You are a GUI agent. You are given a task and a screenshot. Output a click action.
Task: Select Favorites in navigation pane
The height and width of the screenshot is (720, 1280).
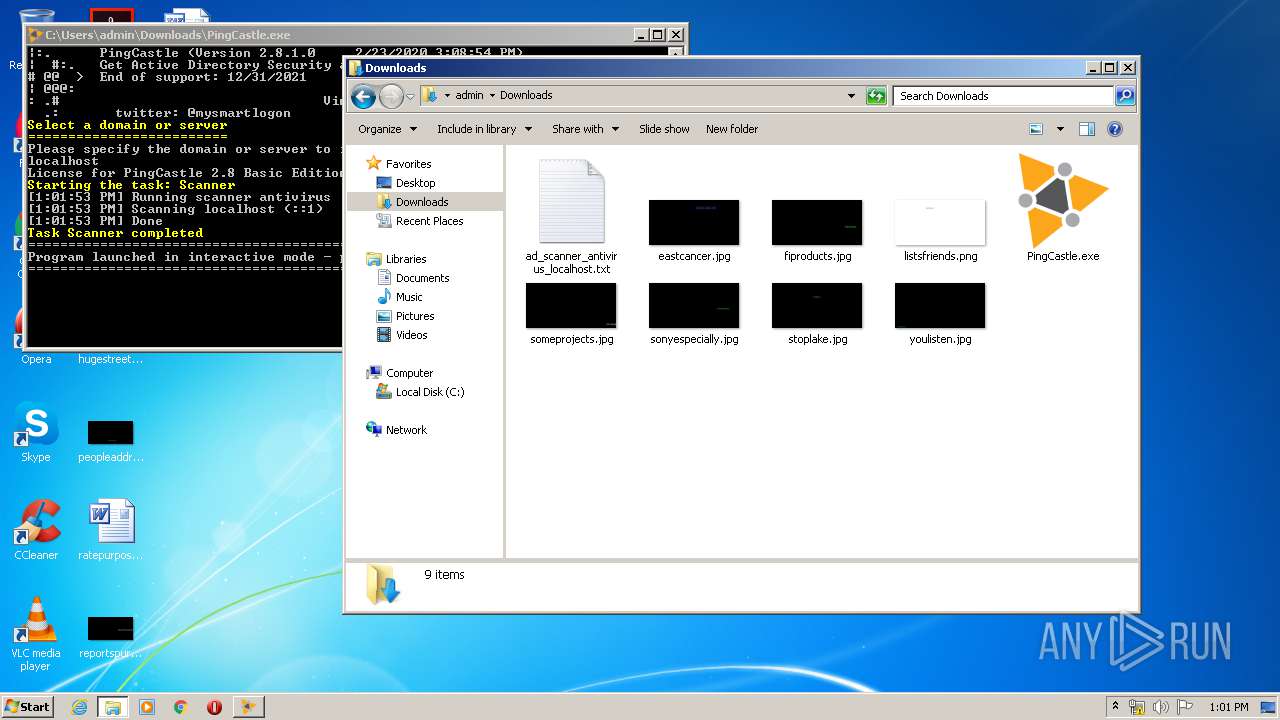399,164
